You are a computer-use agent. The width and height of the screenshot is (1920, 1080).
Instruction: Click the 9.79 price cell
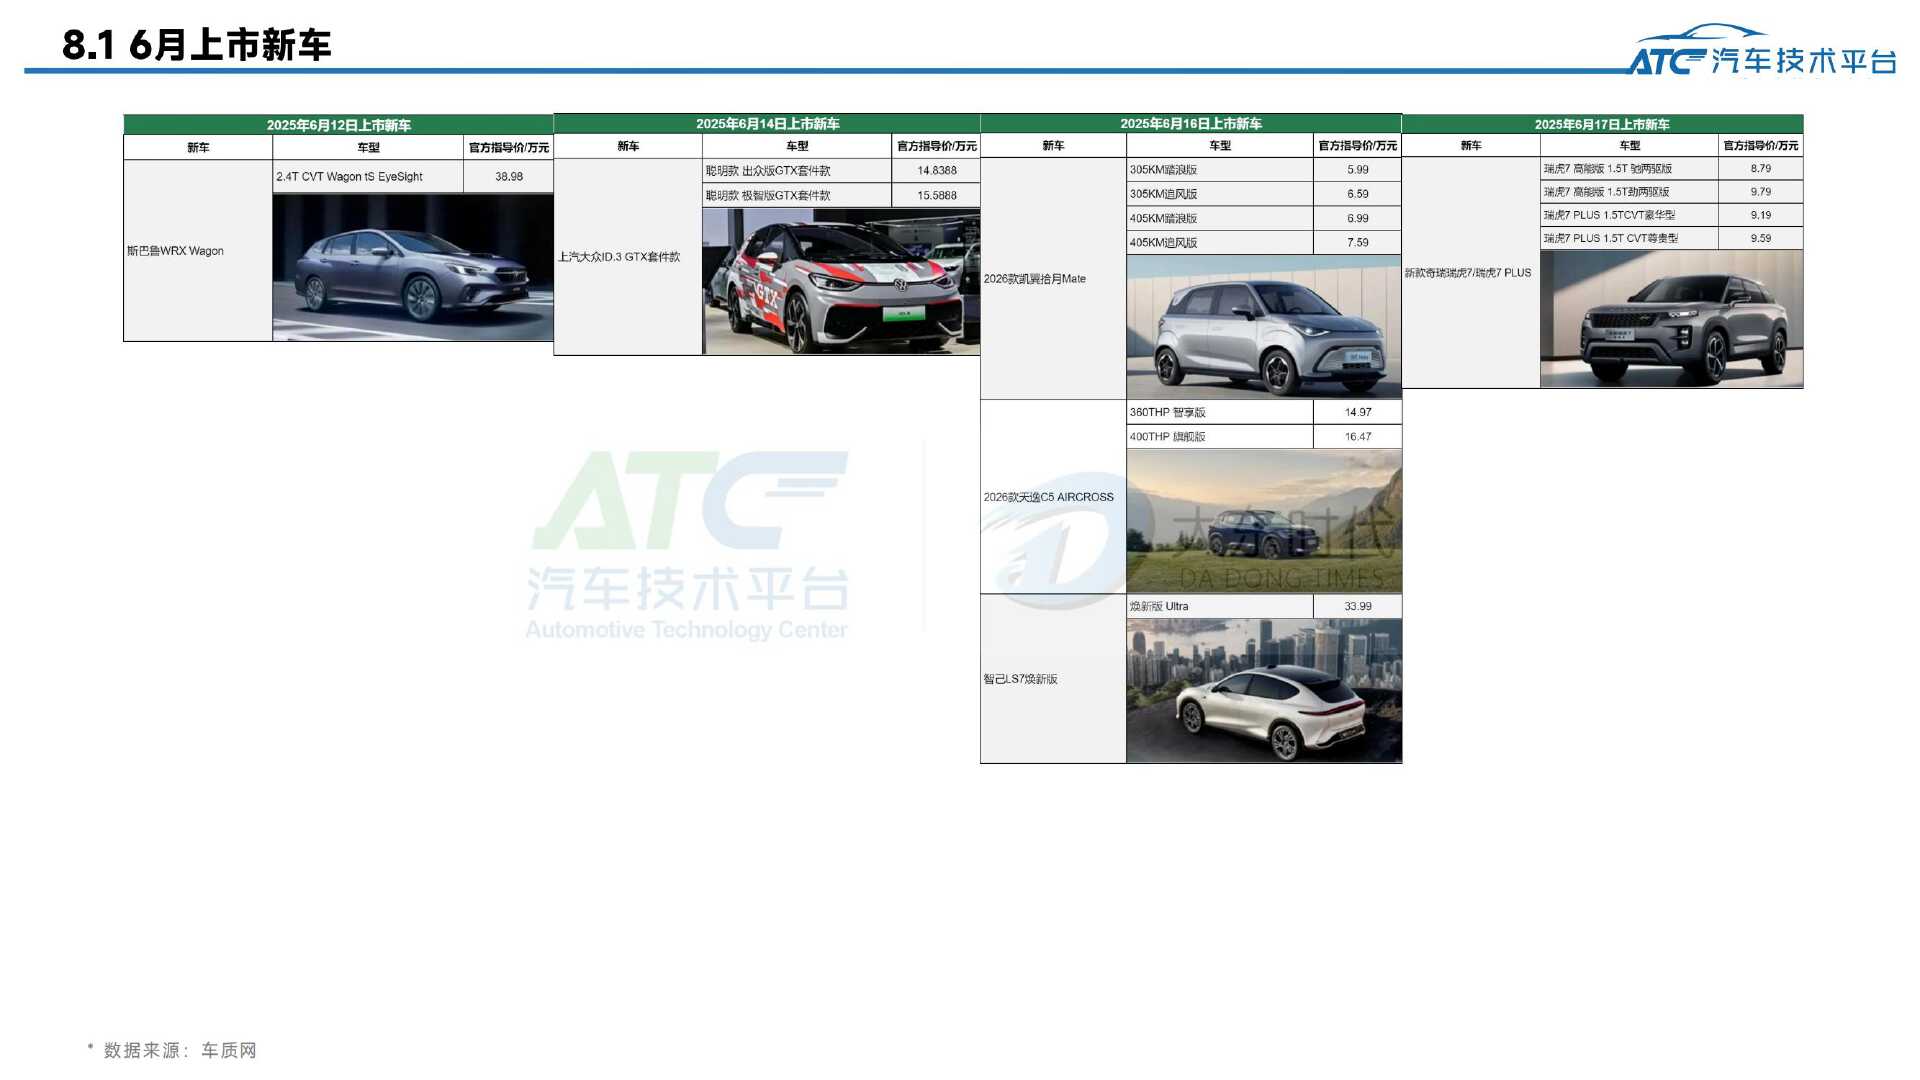coord(1760,192)
